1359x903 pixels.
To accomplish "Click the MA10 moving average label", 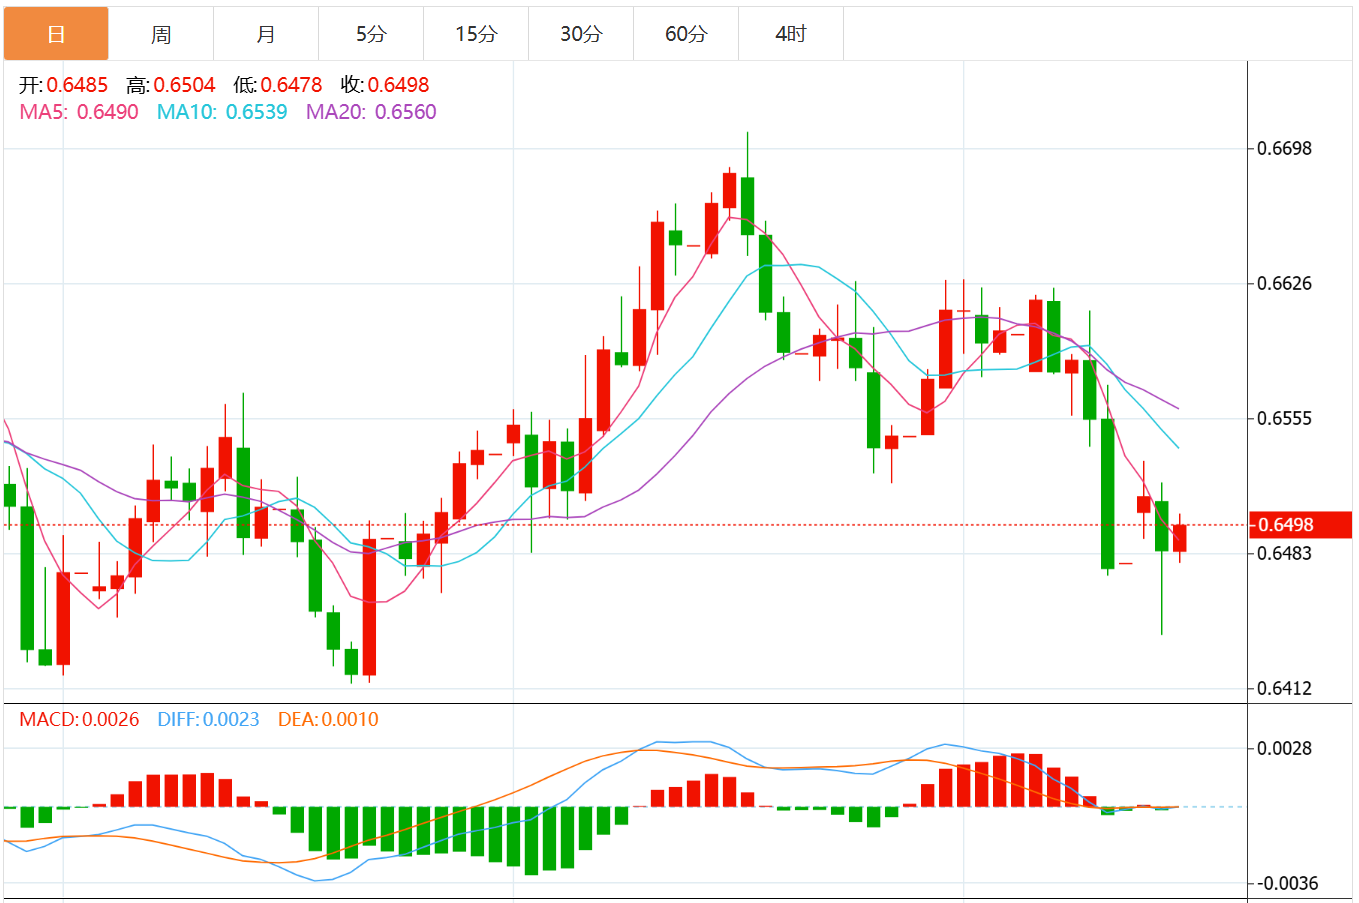I will [x=222, y=112].
